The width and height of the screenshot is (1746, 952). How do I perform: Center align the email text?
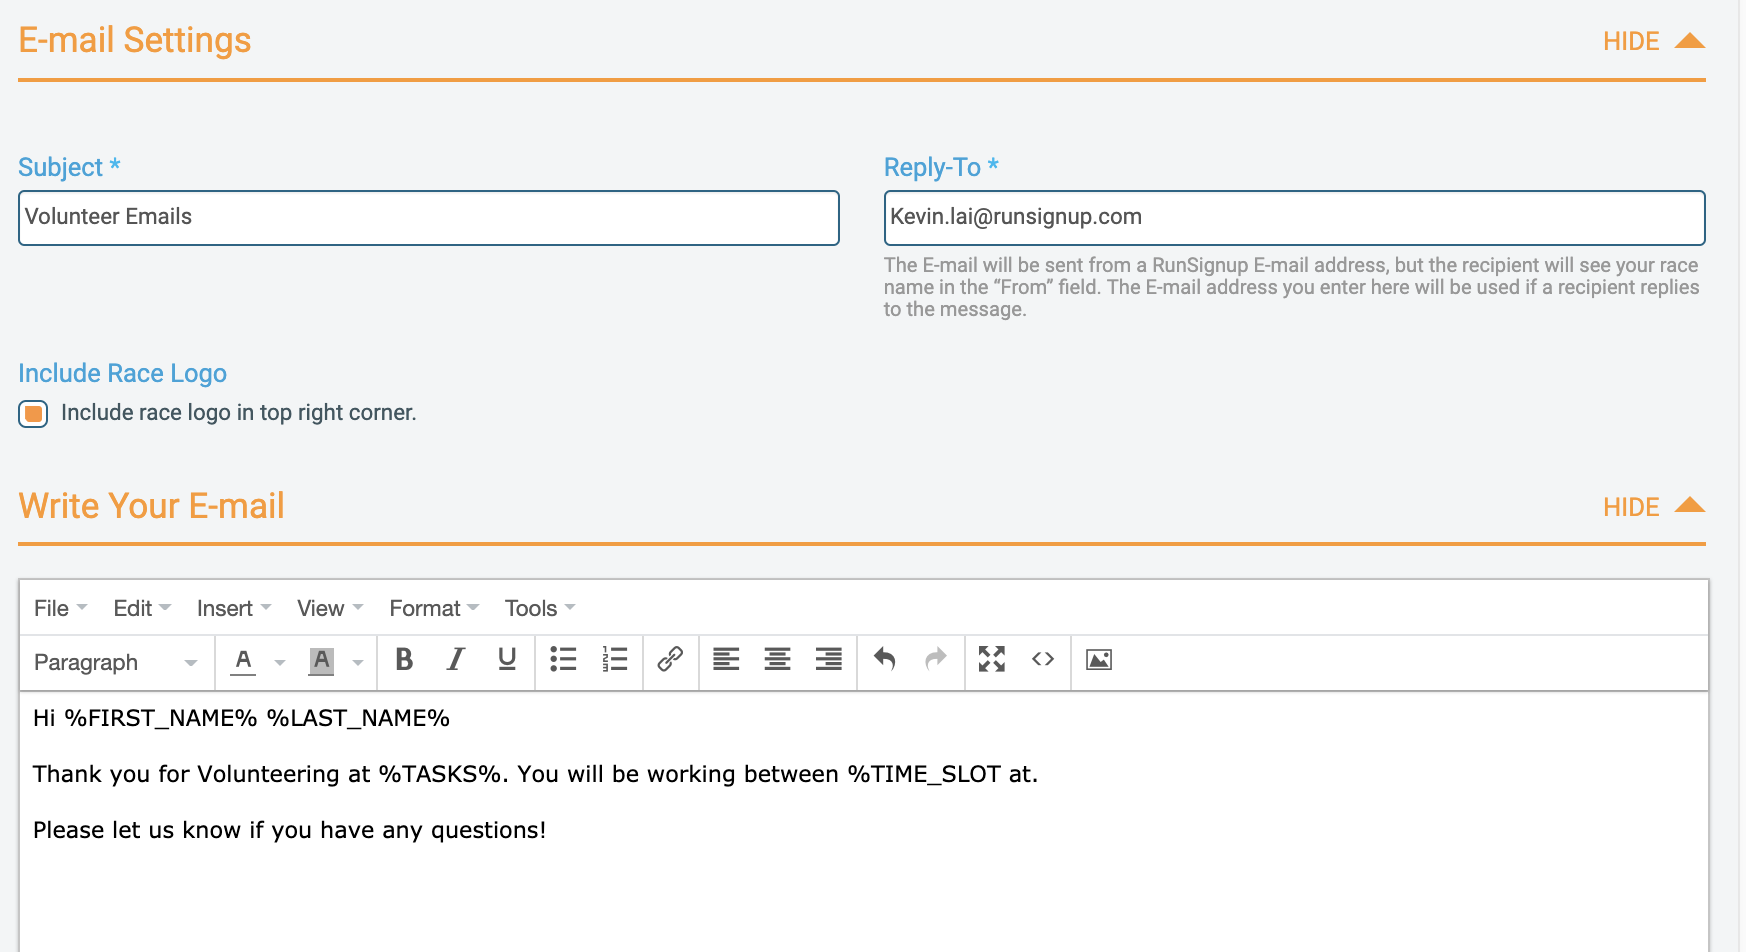pyautogui.click(x=777, y=660)
